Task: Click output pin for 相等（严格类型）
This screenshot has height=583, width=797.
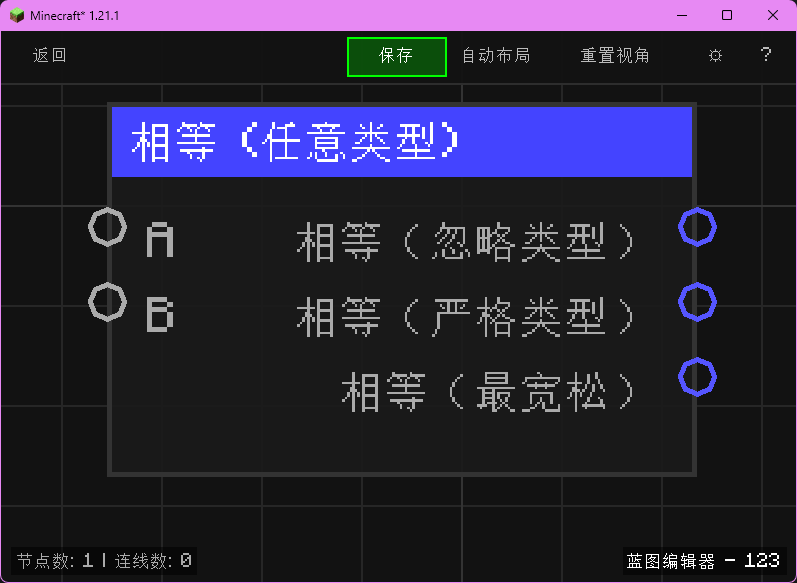Action: pos(697,302)
